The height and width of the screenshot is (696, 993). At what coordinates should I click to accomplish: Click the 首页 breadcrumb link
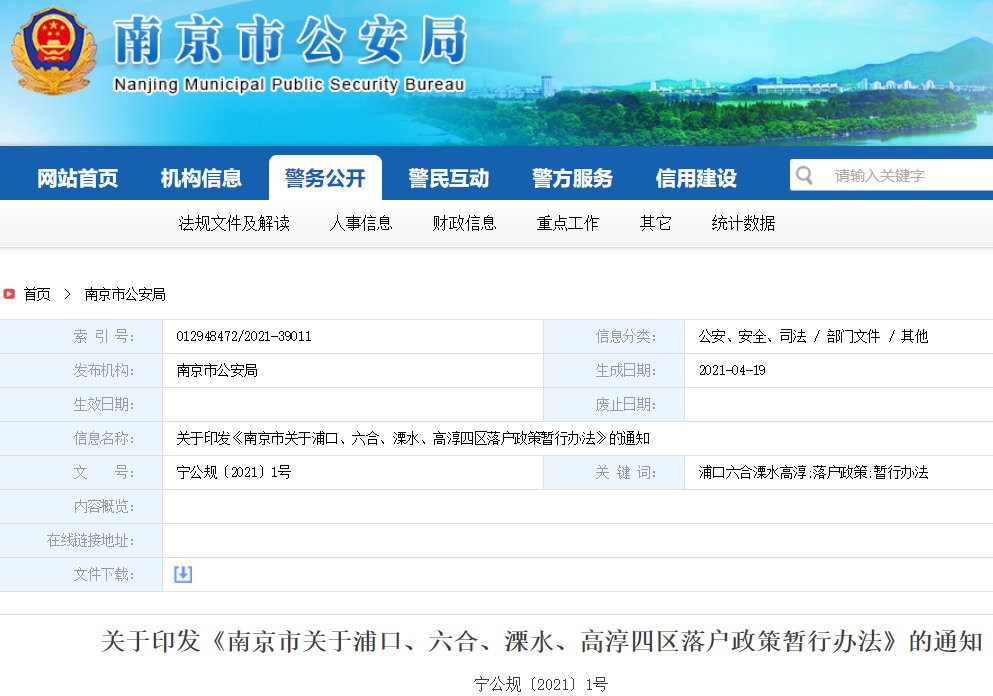[37, 294]
